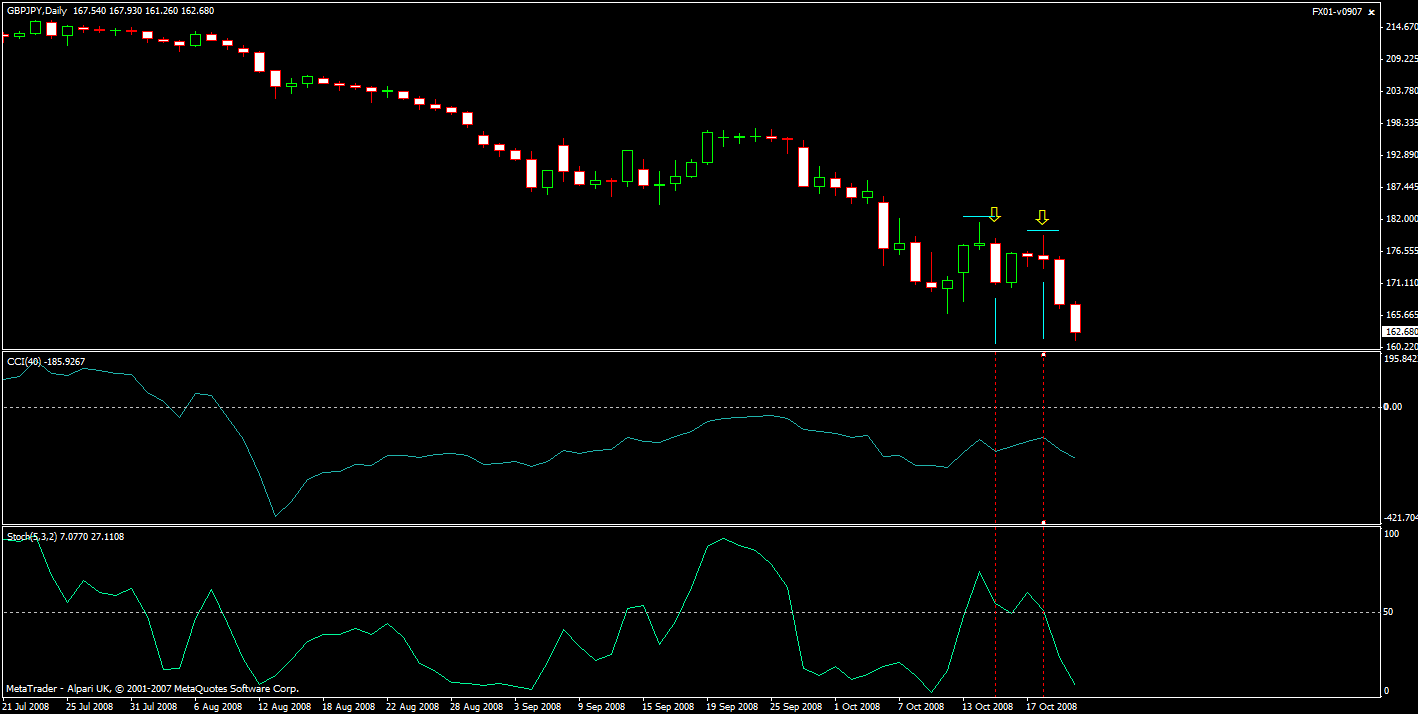Click the x status icon beside FX01-v0907
The image size is (1418, 714).
(1370, 11)
